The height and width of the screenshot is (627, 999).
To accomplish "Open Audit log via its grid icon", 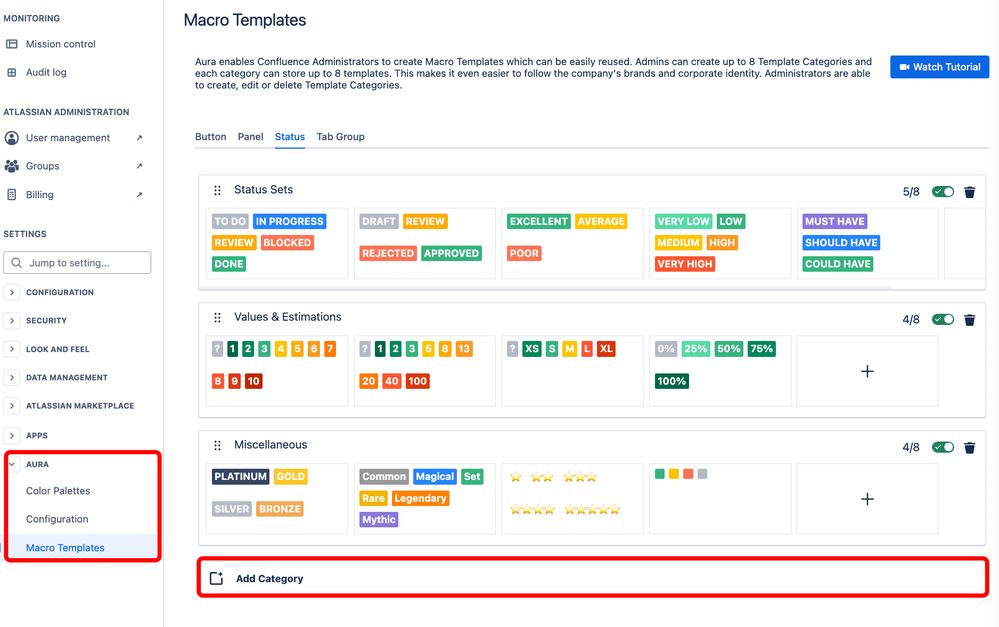I will 13,71.
